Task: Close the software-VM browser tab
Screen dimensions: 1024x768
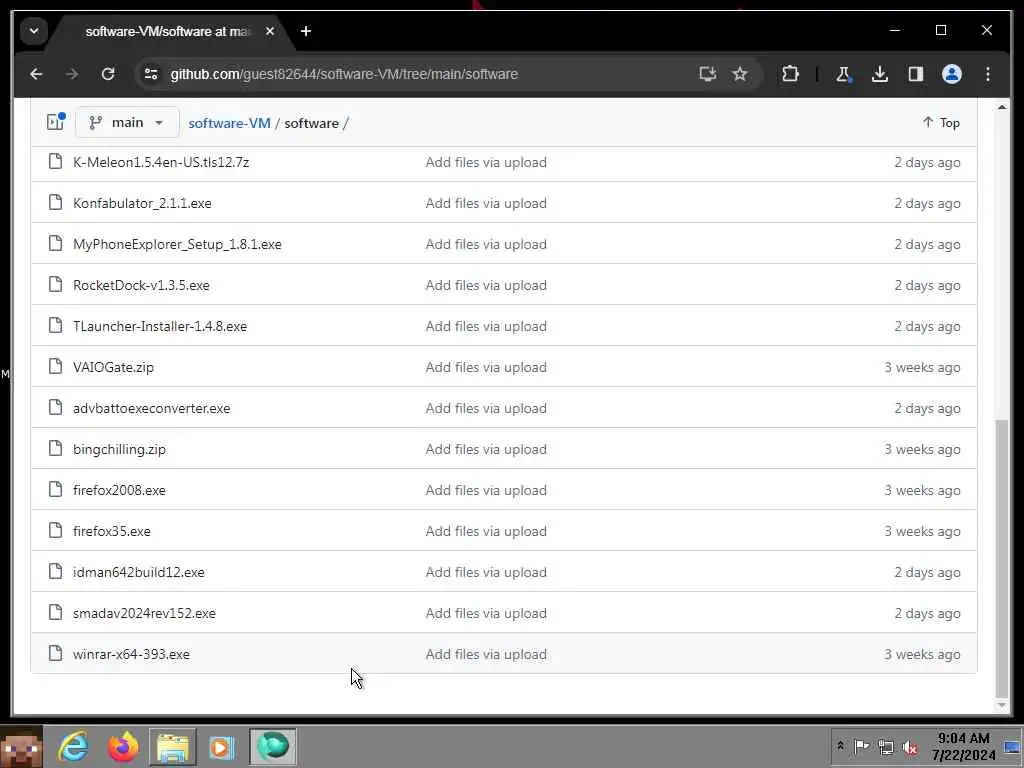Action: click(270, 31)
